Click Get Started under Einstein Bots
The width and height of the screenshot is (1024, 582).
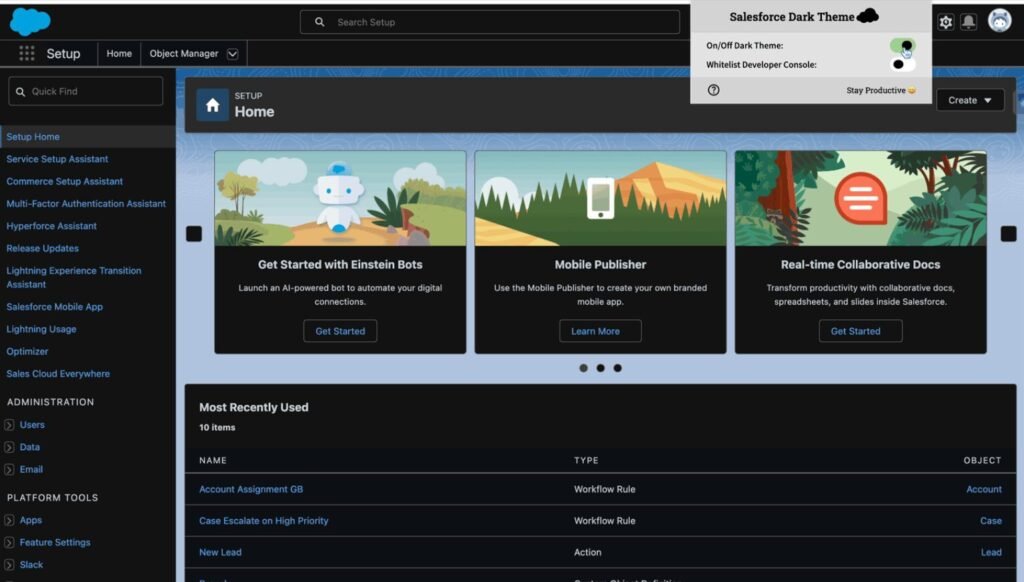coord(341,330)
